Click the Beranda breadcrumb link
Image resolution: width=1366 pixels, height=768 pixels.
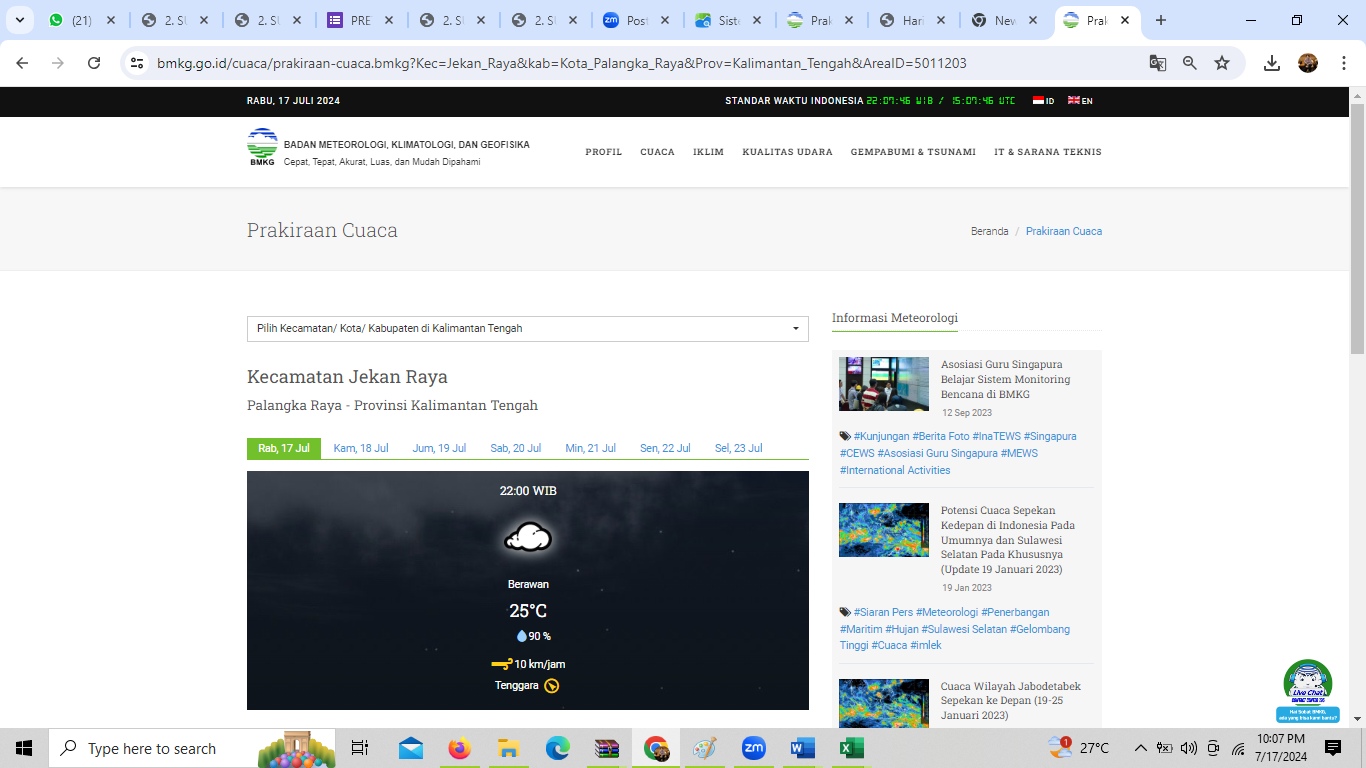point(990,231)
